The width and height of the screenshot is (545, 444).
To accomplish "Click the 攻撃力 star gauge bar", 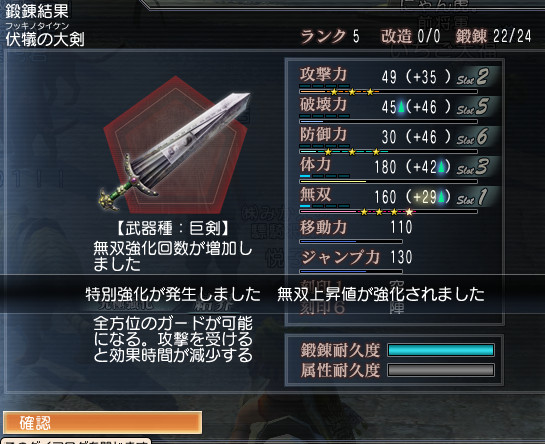I will tap(389, 92).
